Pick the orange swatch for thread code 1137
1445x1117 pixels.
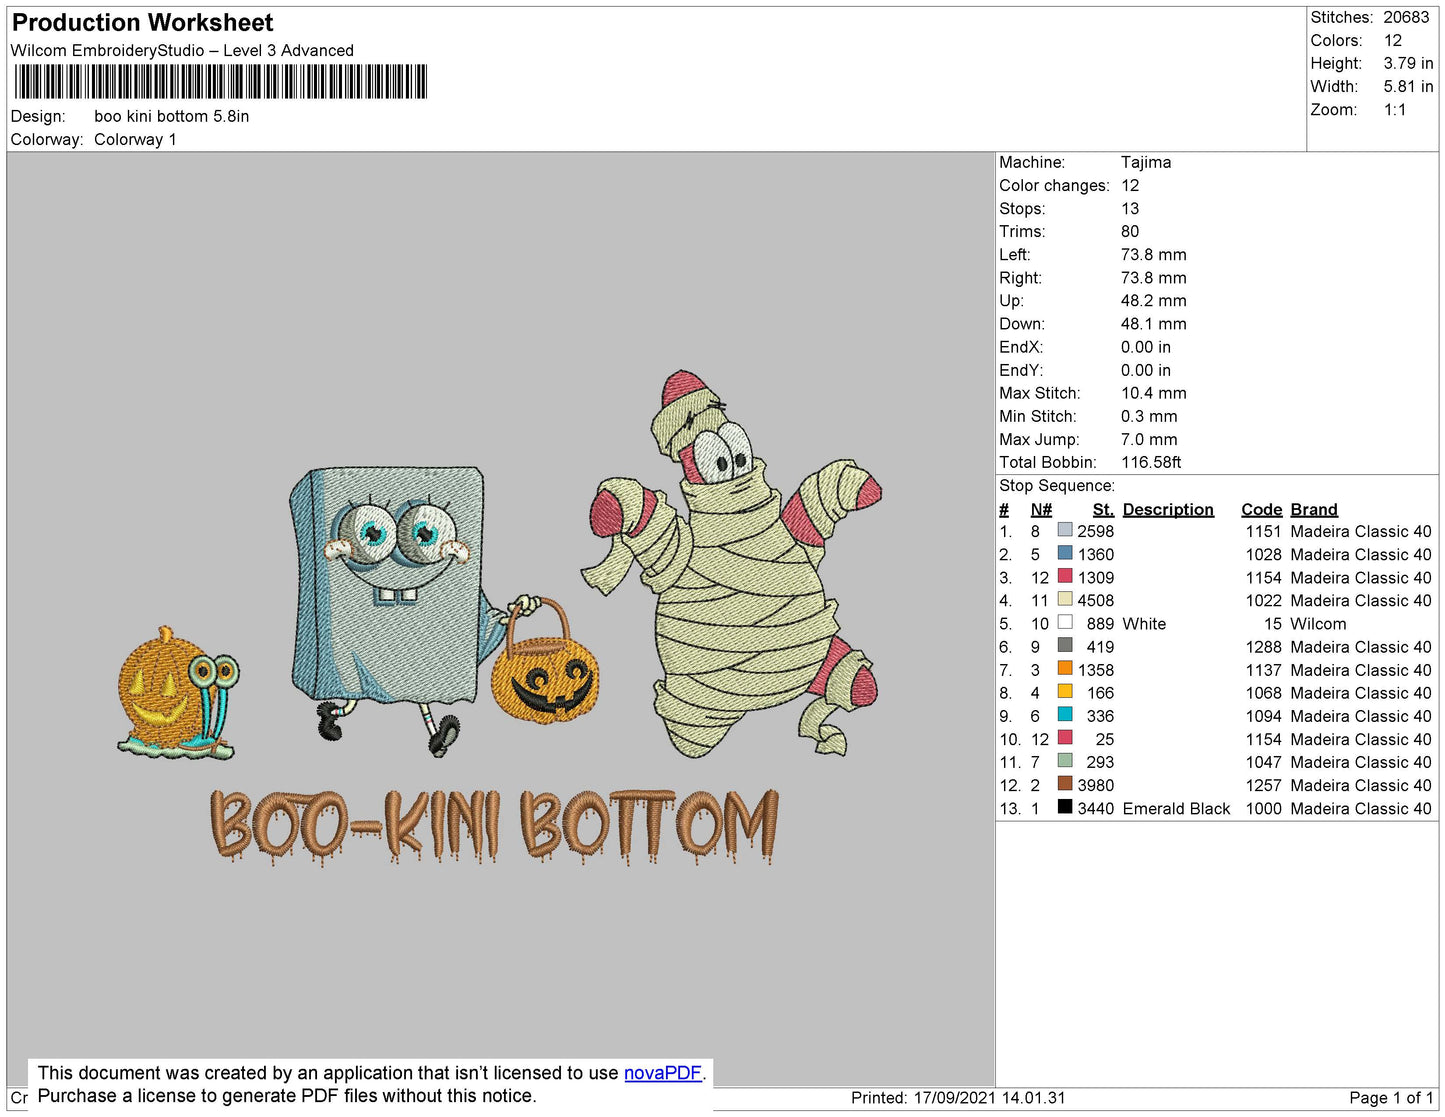point(1065,669)
